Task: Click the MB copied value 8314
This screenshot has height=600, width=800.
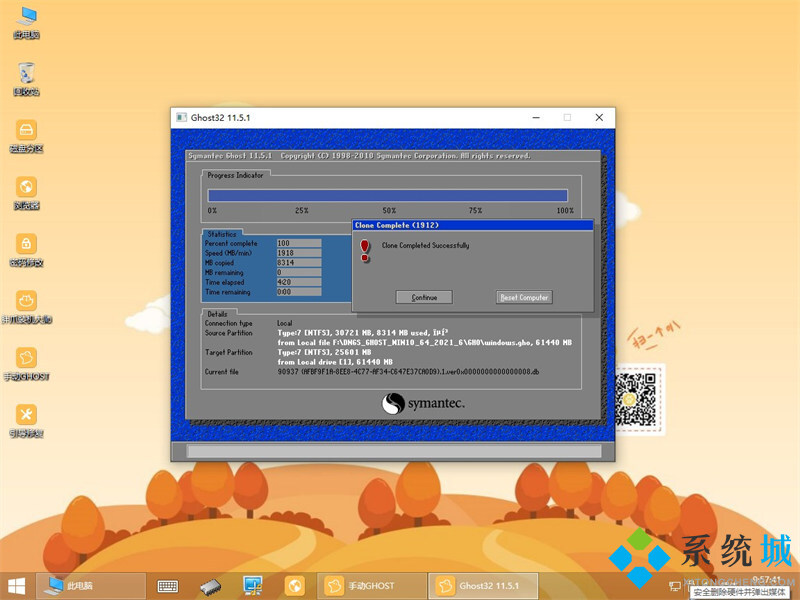Action: click(x=299, y=263)
